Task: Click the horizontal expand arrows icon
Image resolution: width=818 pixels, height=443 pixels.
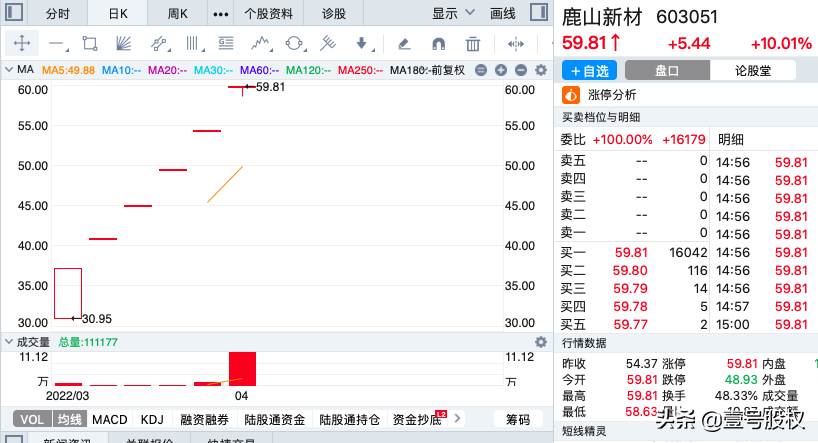Action: coord(515,44)
